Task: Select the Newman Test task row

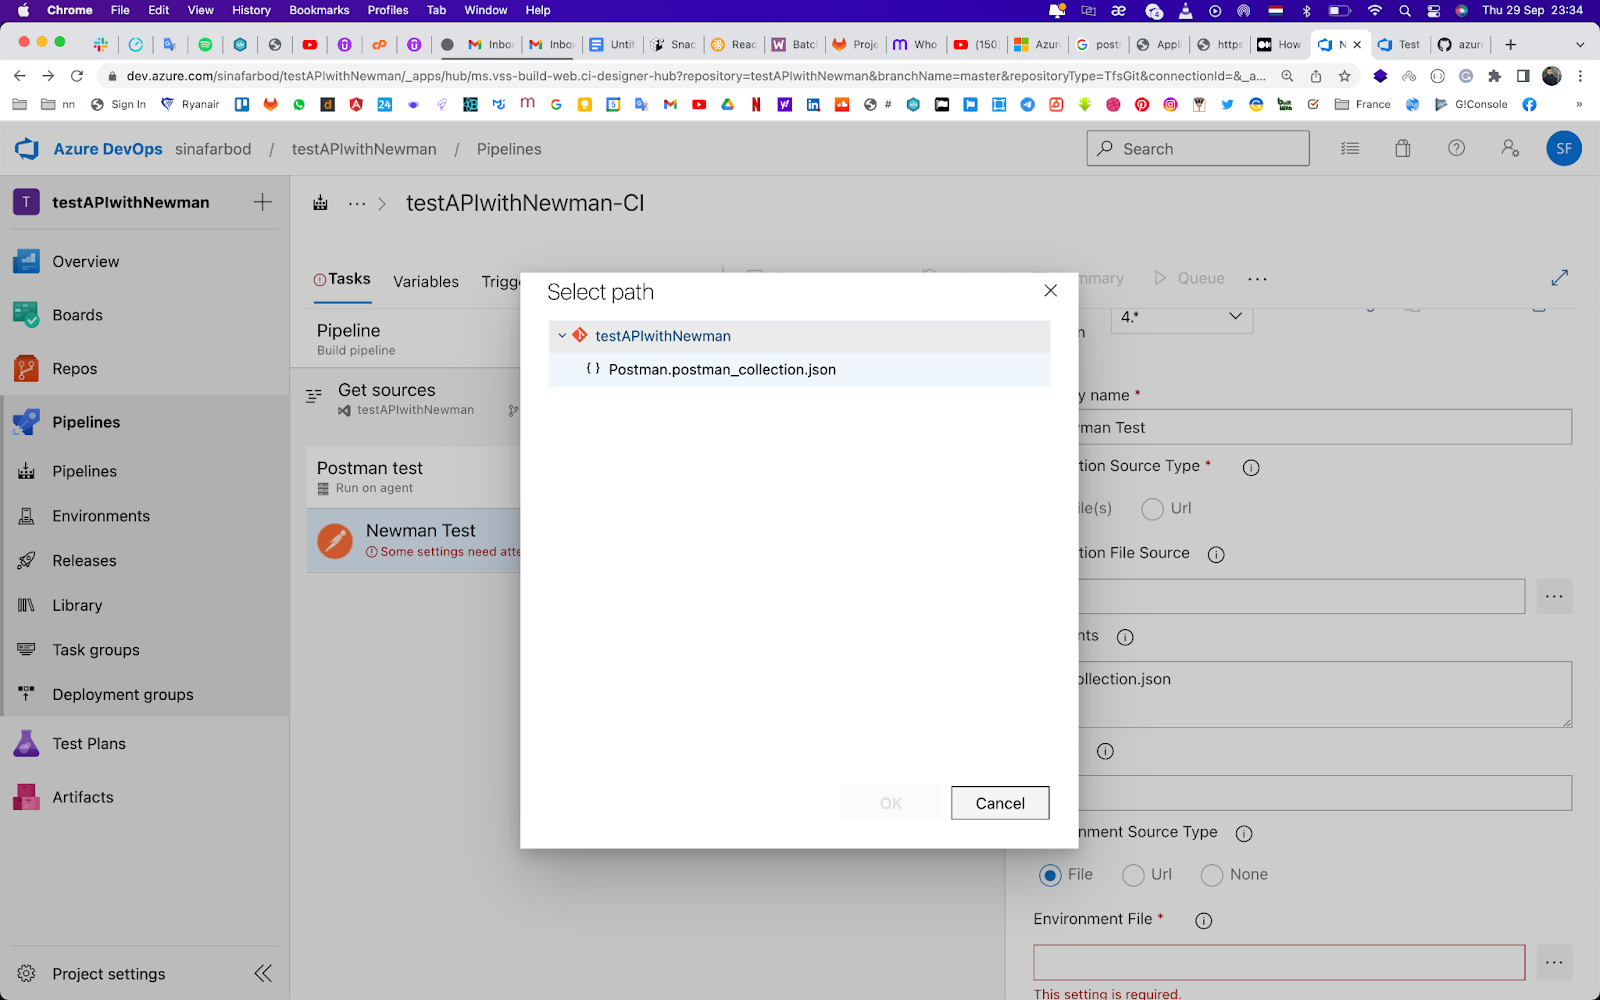Action: click(414, 540)
